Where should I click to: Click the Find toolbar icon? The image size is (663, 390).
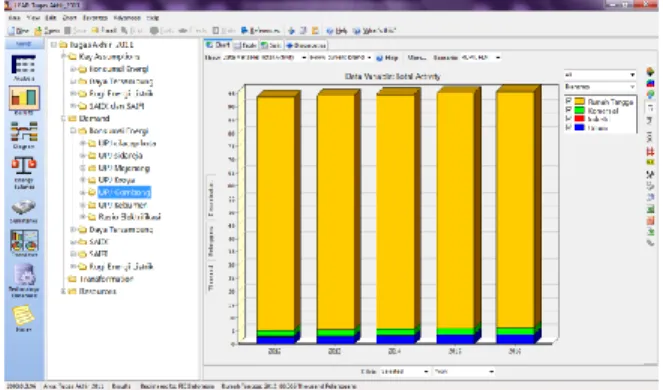132,30
